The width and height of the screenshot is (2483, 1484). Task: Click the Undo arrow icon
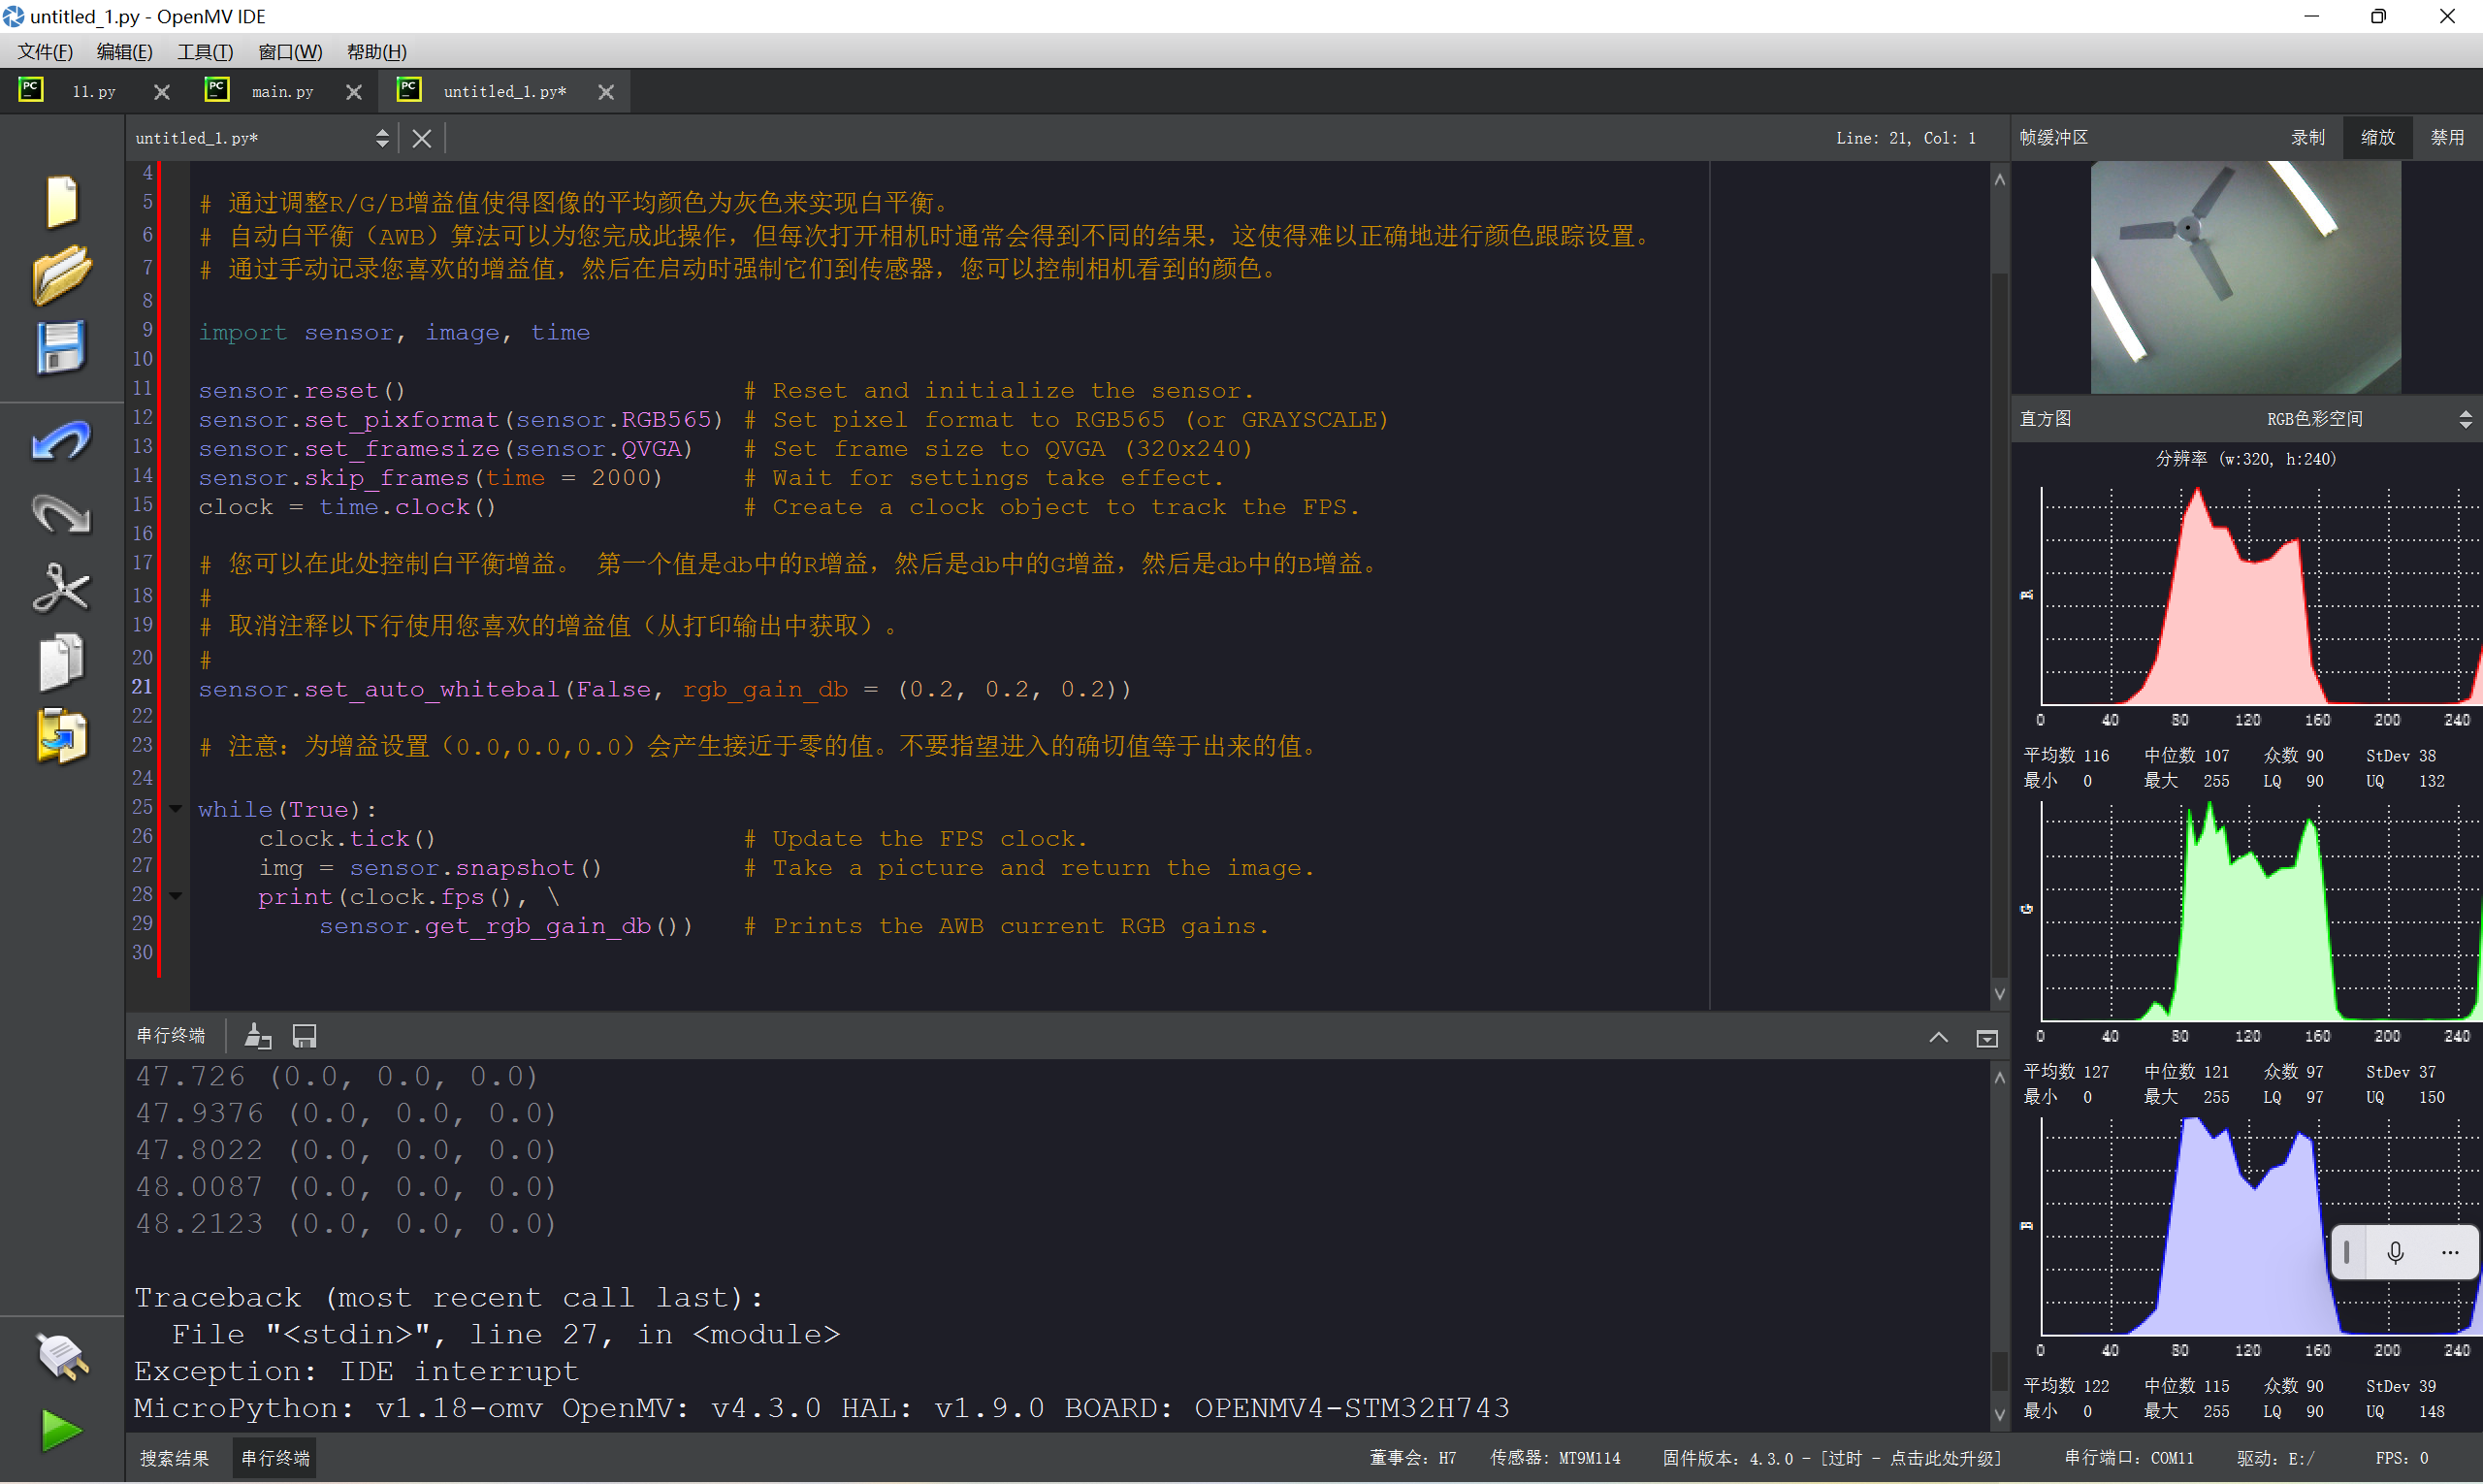[61, 441]
